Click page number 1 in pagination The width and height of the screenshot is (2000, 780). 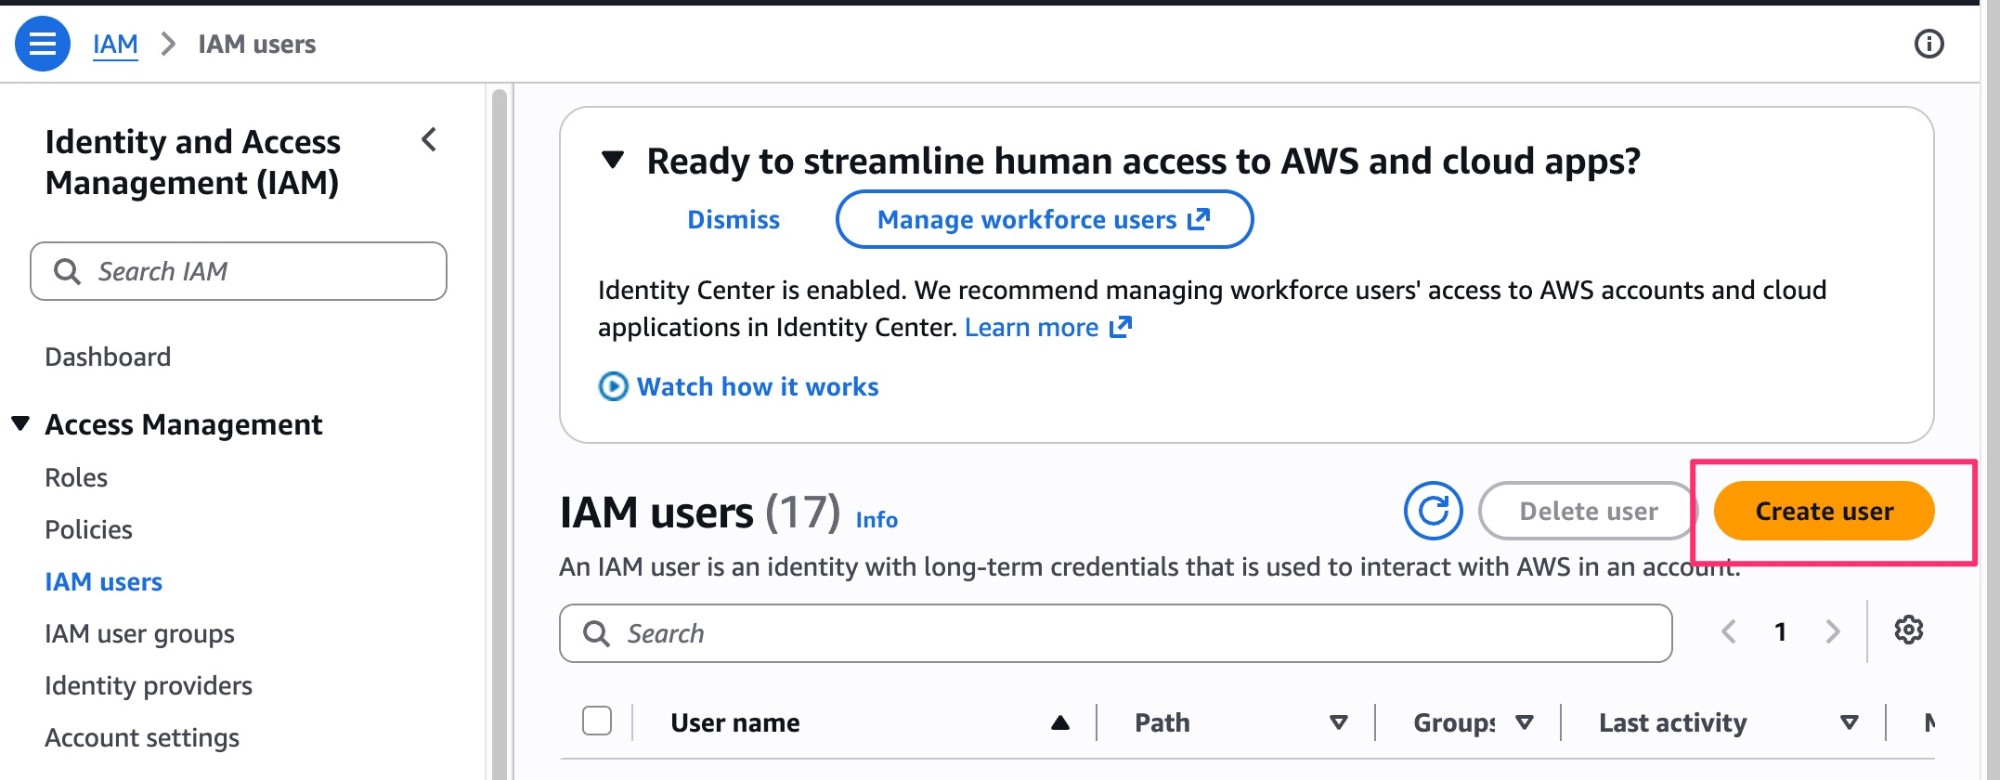tap(1780, 632)
